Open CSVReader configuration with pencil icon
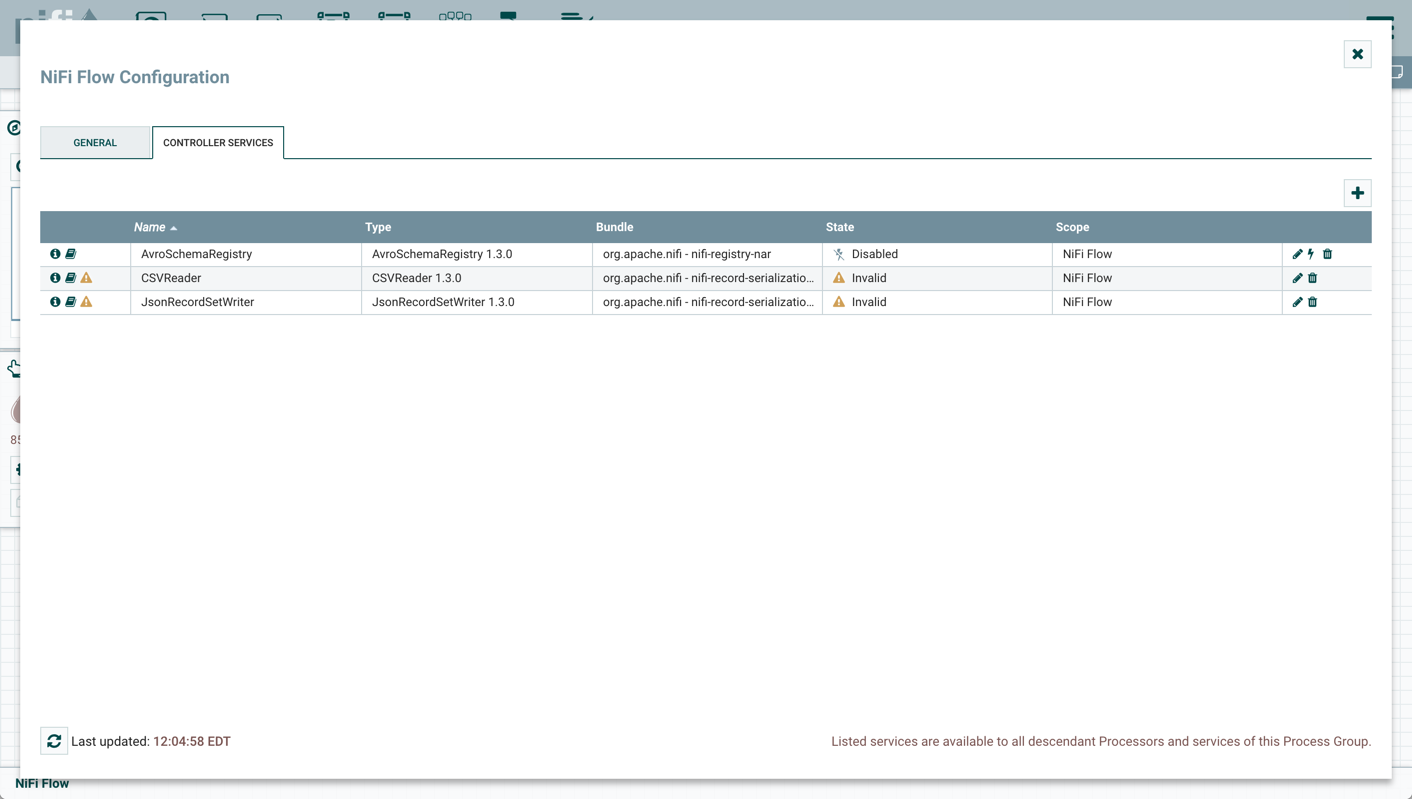 coord(1297,278)
